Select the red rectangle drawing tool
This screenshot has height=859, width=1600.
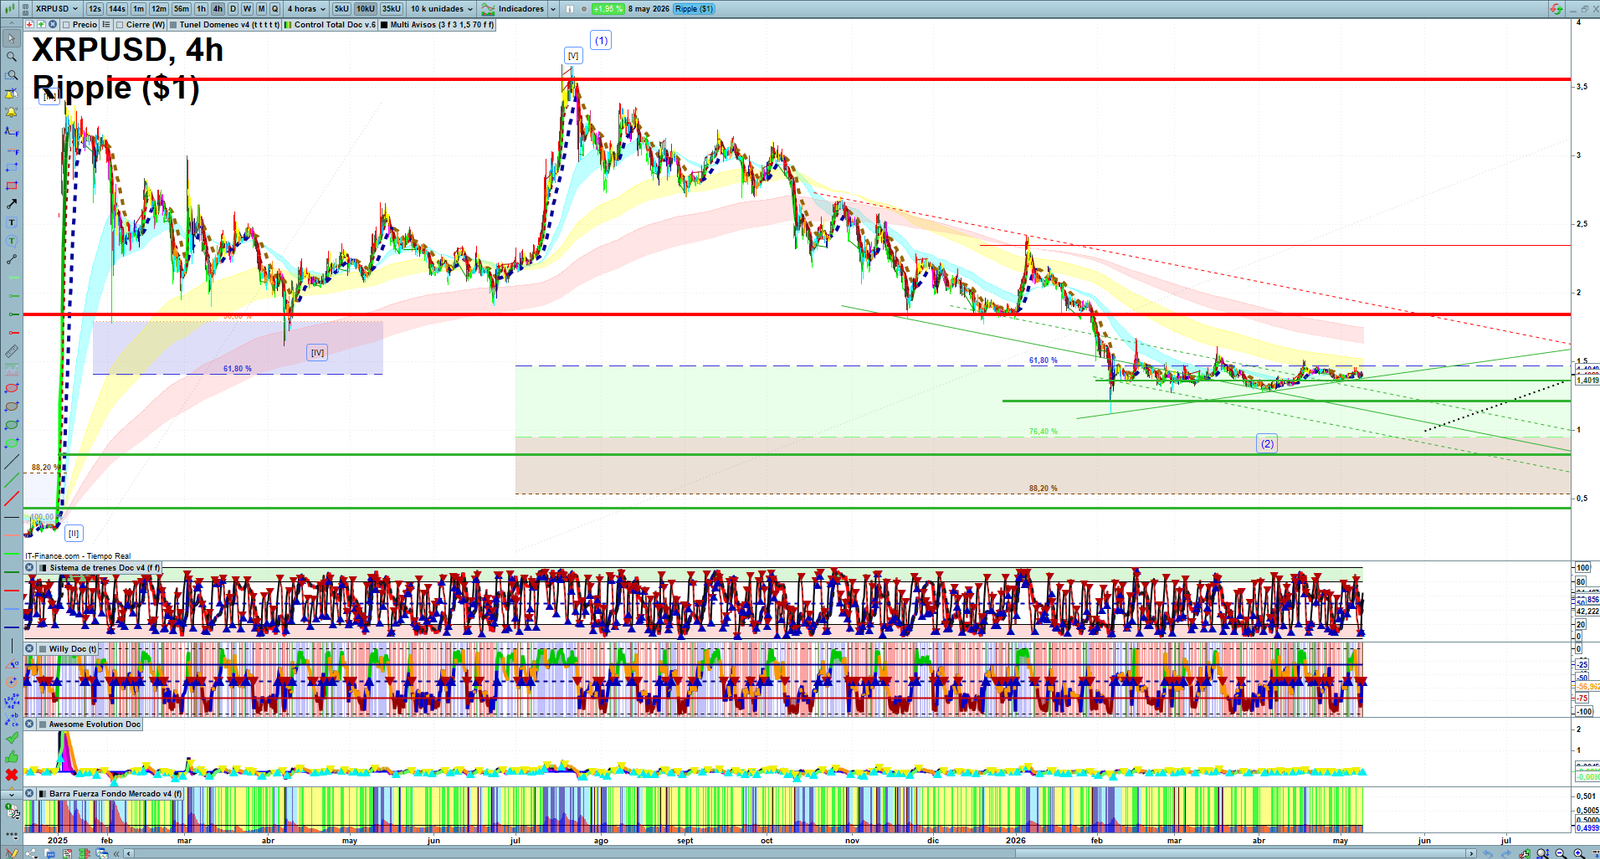(x=12, y=185)
